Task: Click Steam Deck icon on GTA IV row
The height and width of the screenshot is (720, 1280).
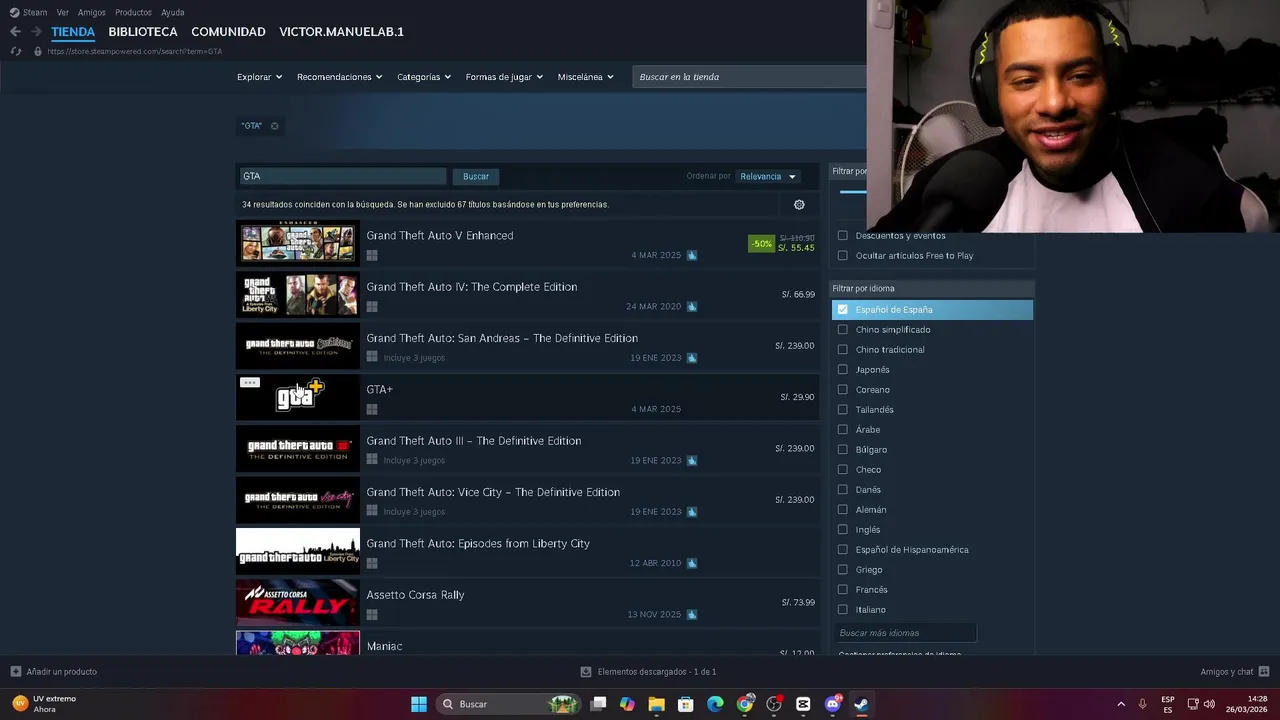Action: 692,307
